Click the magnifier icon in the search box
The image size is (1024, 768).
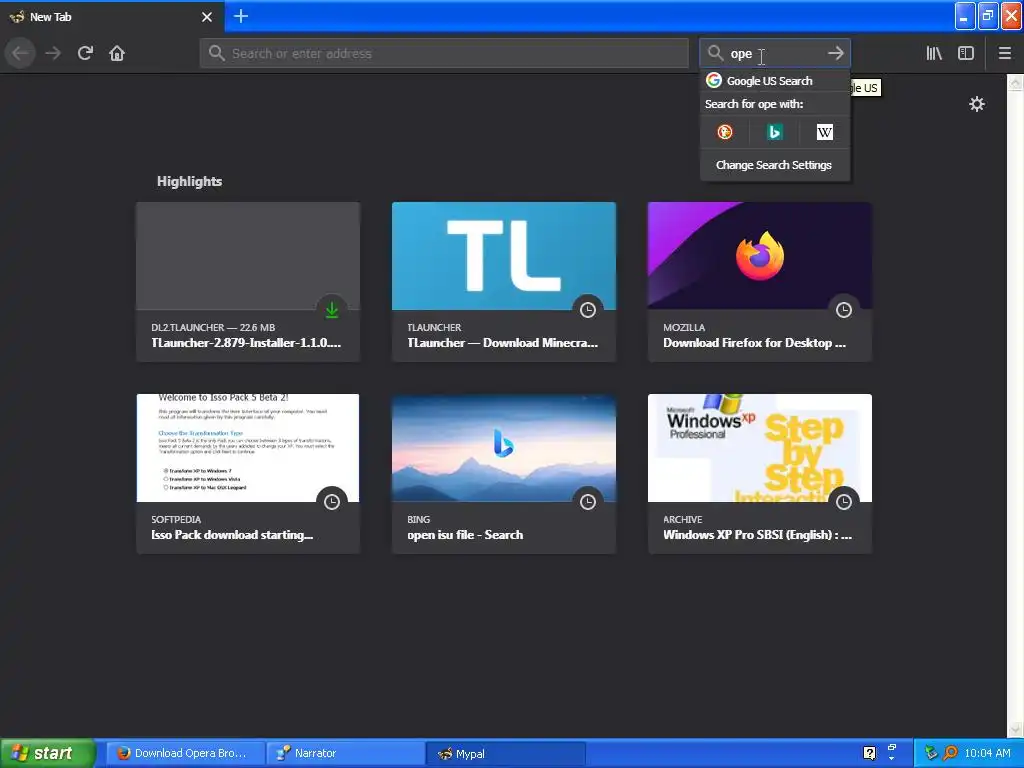click(716, 53)
